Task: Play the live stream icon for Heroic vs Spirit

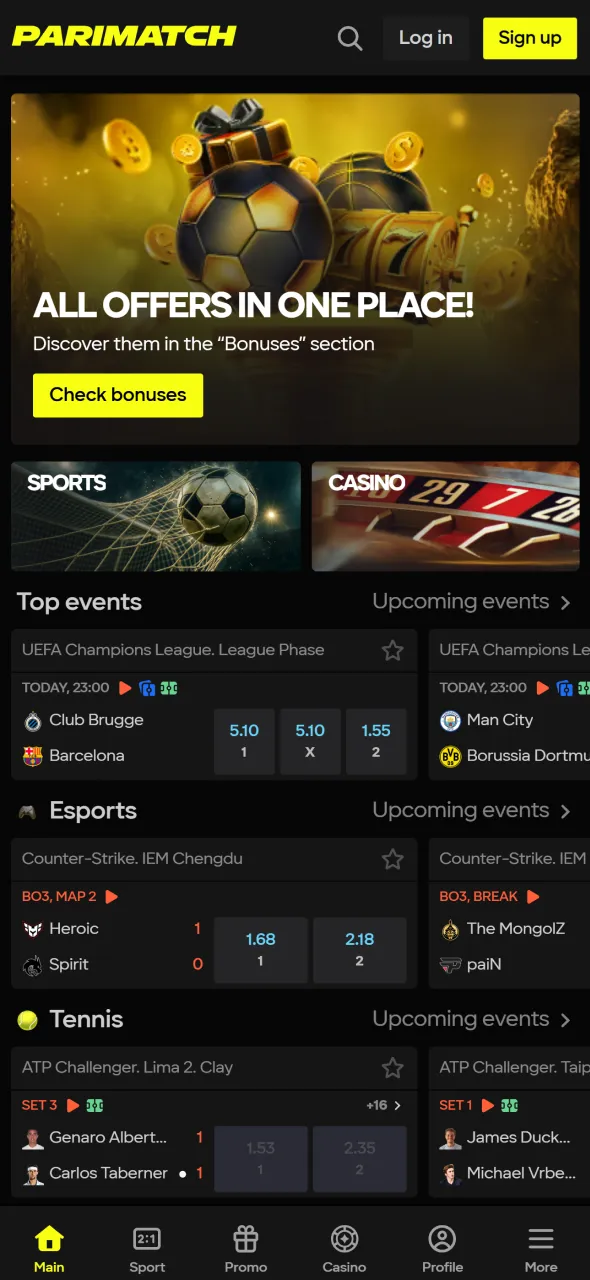Action: click(112, 896)
